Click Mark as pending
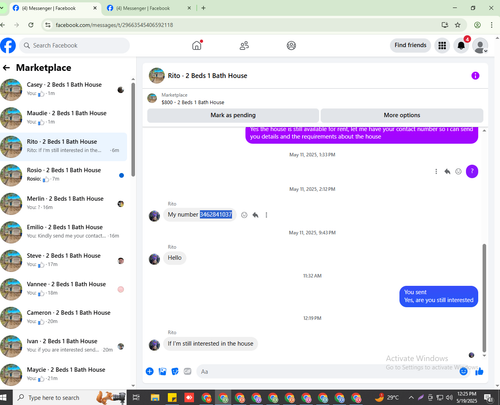The width and height of the screenshot is (500, 405). [x=233, y=115]
